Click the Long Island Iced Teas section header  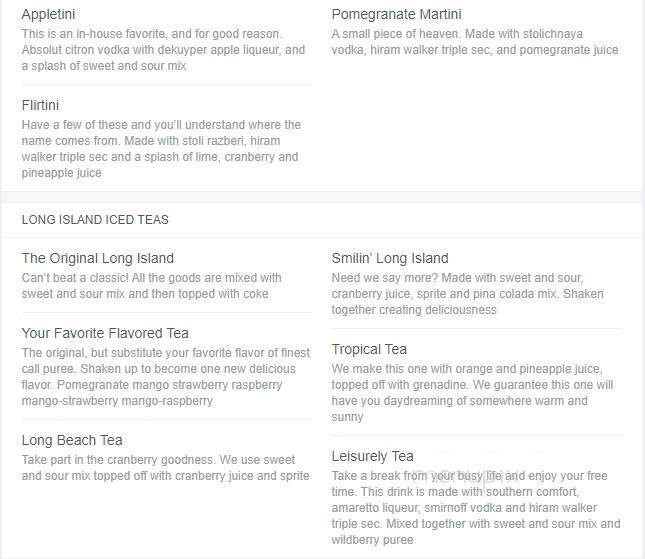click(x=95, y=220)
